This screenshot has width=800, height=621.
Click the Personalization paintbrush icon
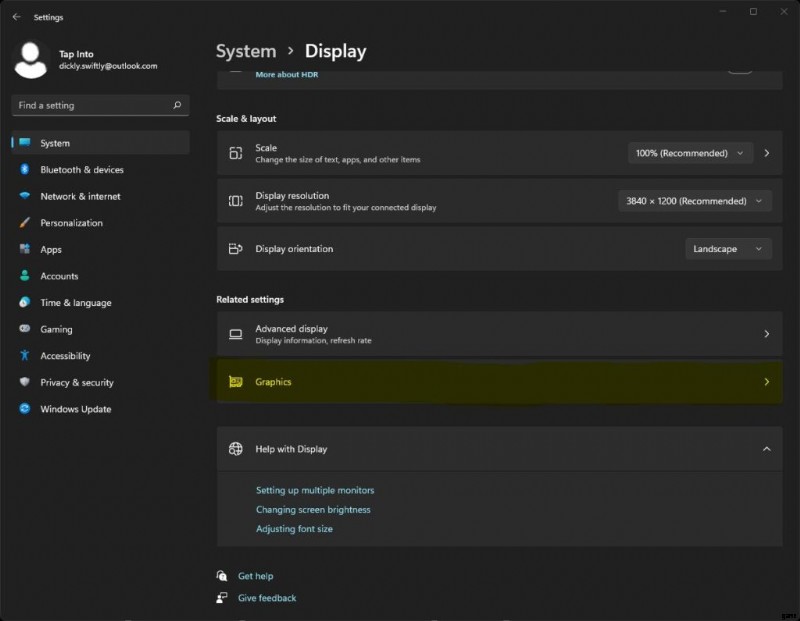[x=24, y=222]
